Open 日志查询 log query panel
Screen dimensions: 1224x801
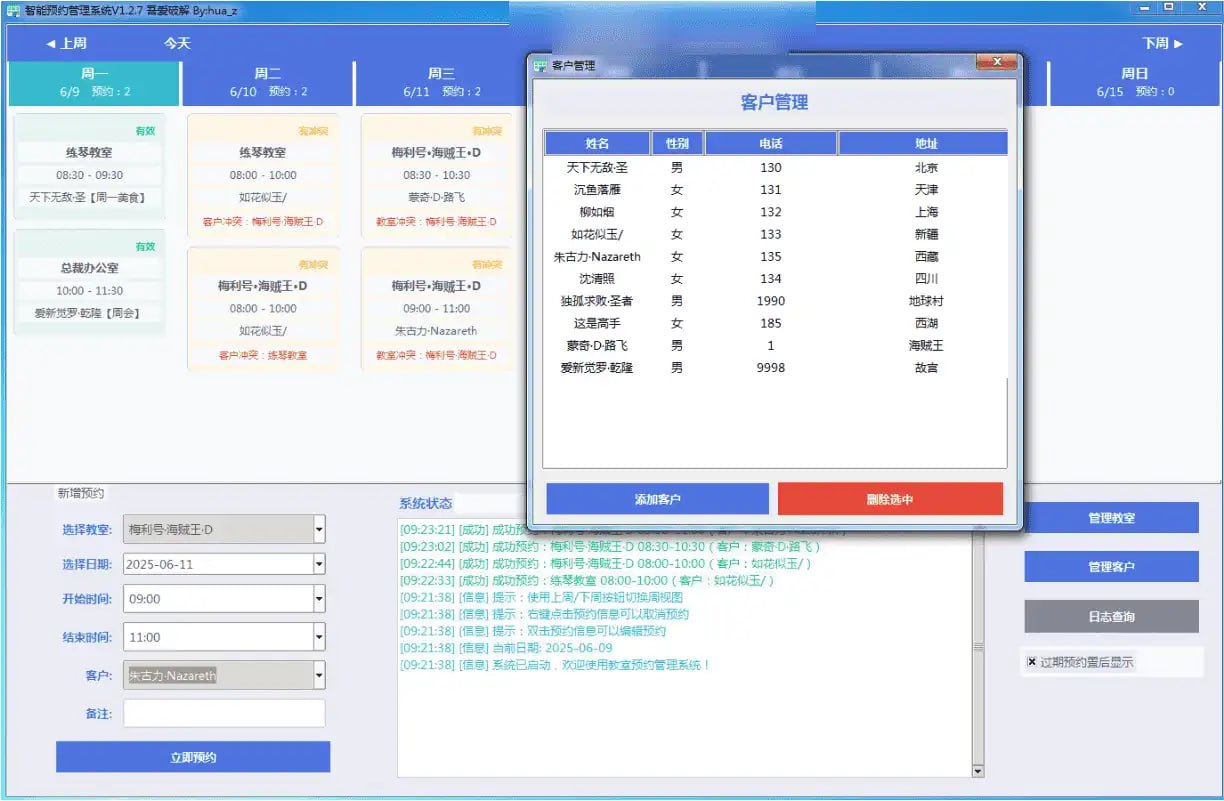coord(1110,616)
